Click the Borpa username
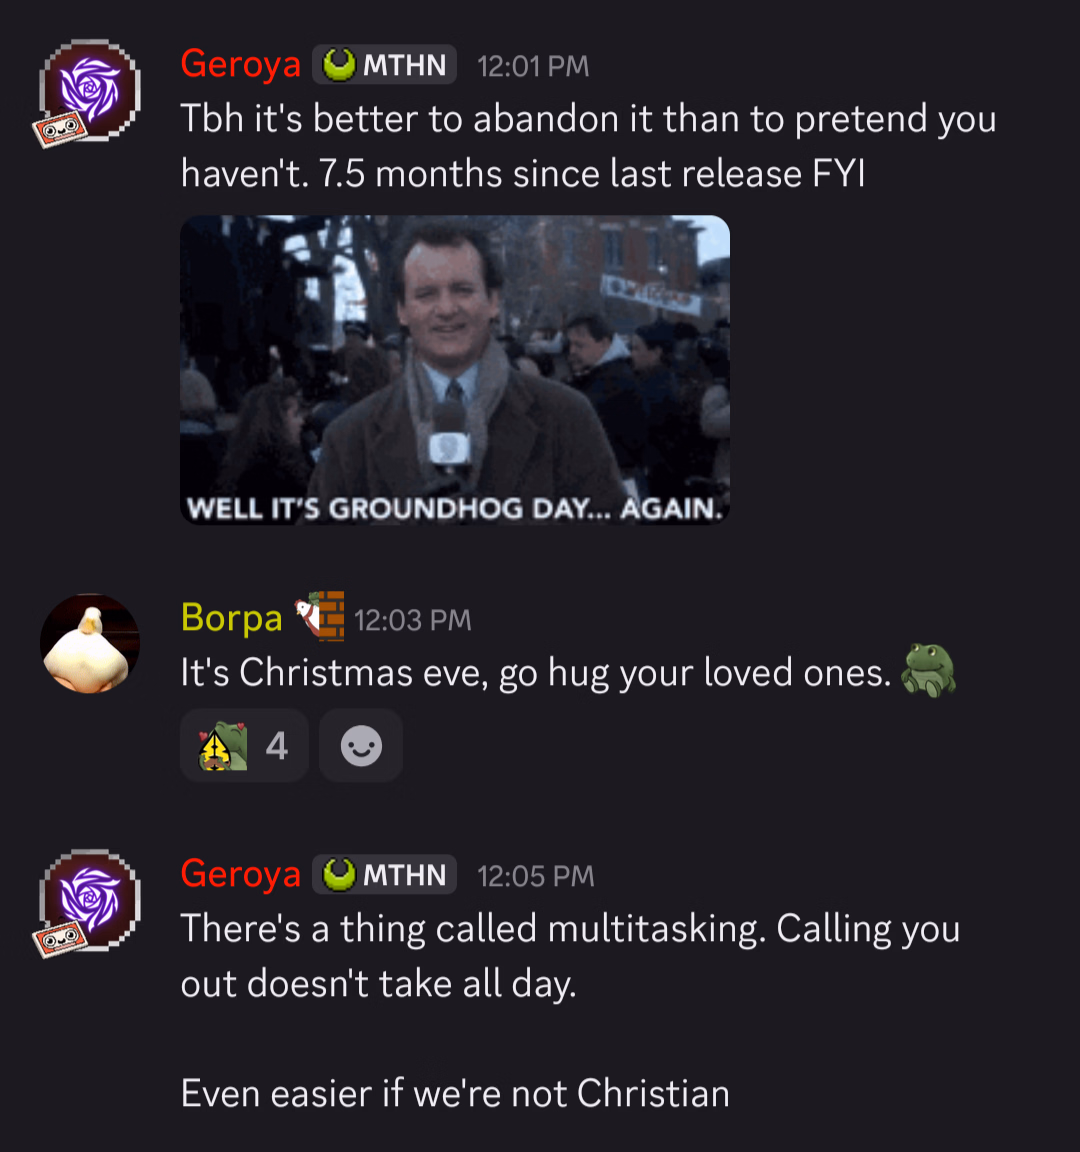This screenshot has height=1152, width=1080. click(231, 618)
